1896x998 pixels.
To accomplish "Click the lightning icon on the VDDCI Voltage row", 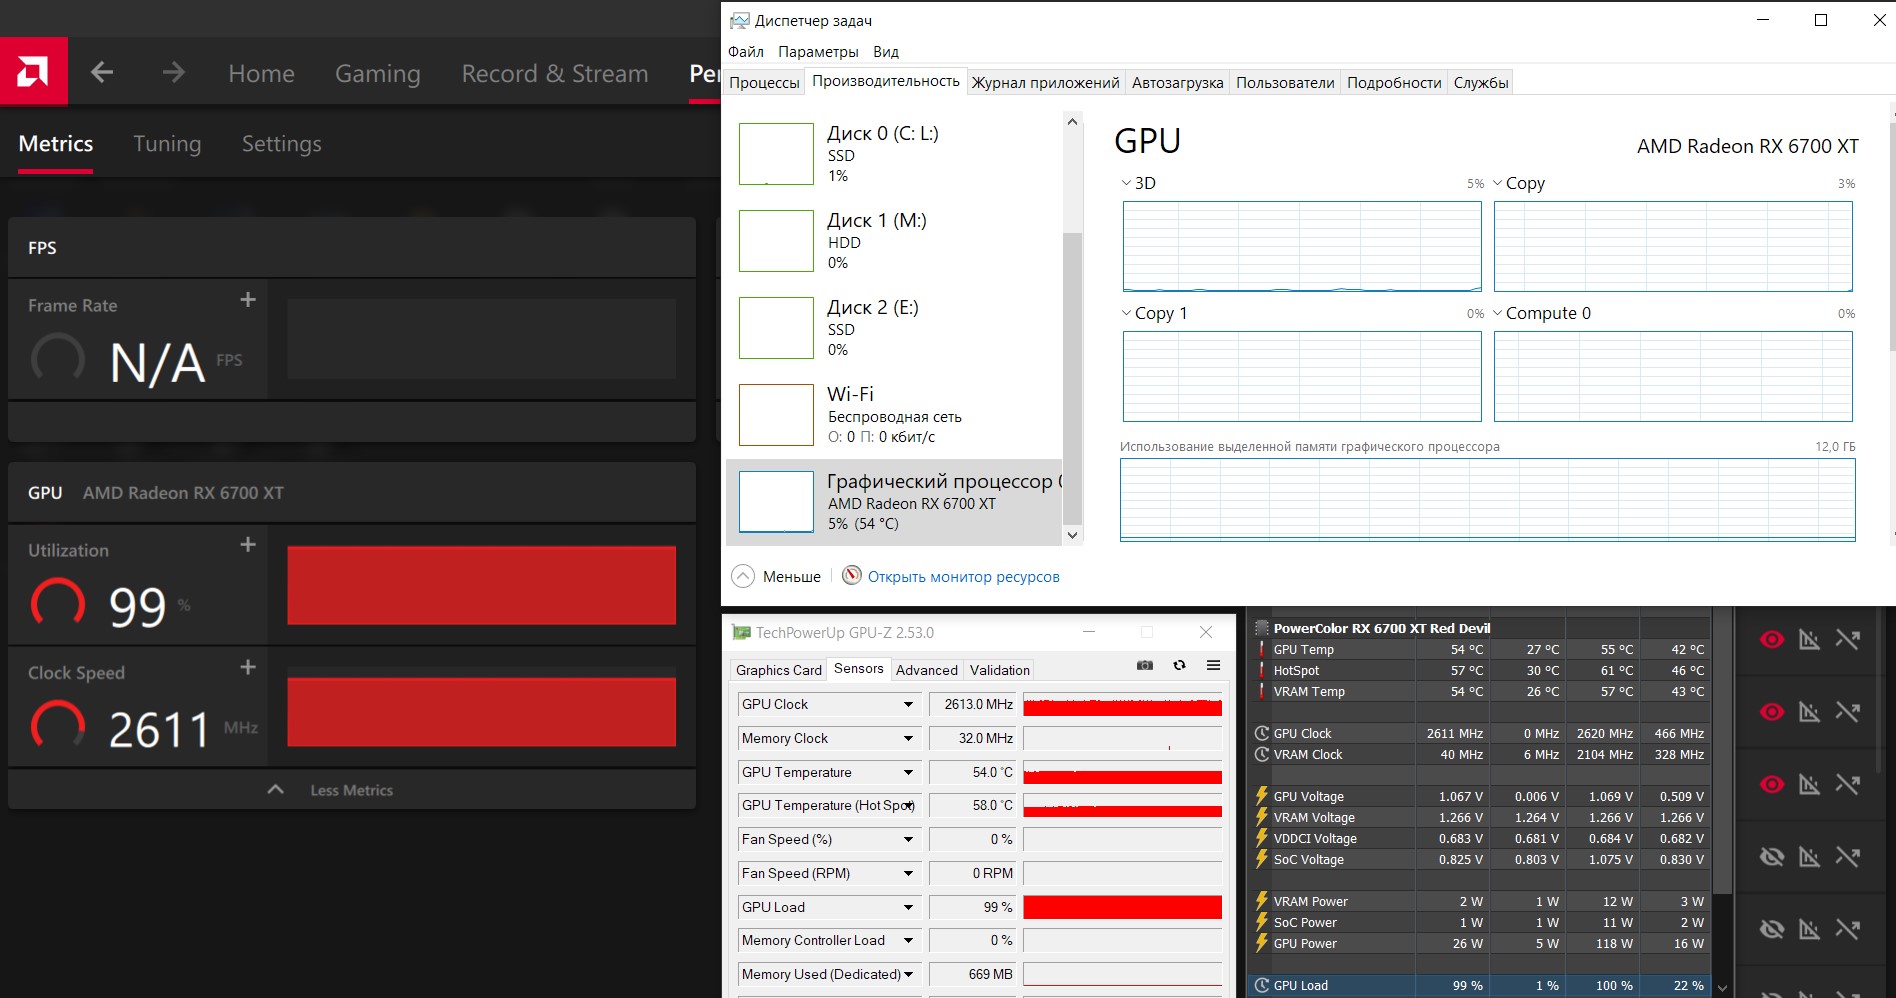I will click(1262, 838).
